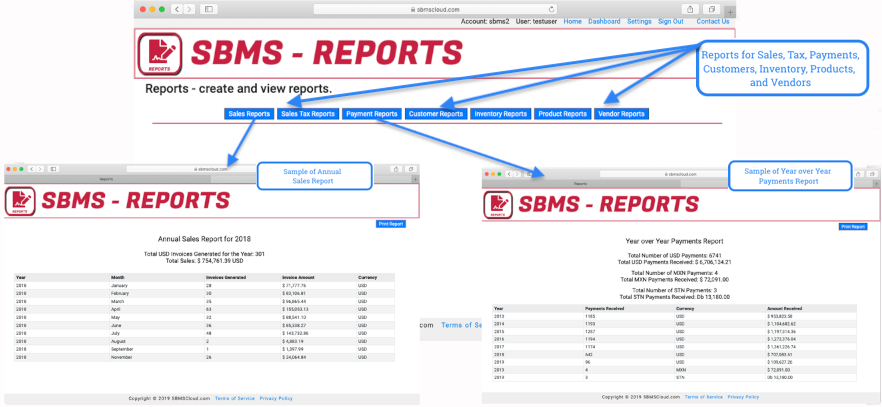
Task: Add a new tab in the Payments Report window
Action: 876,184
